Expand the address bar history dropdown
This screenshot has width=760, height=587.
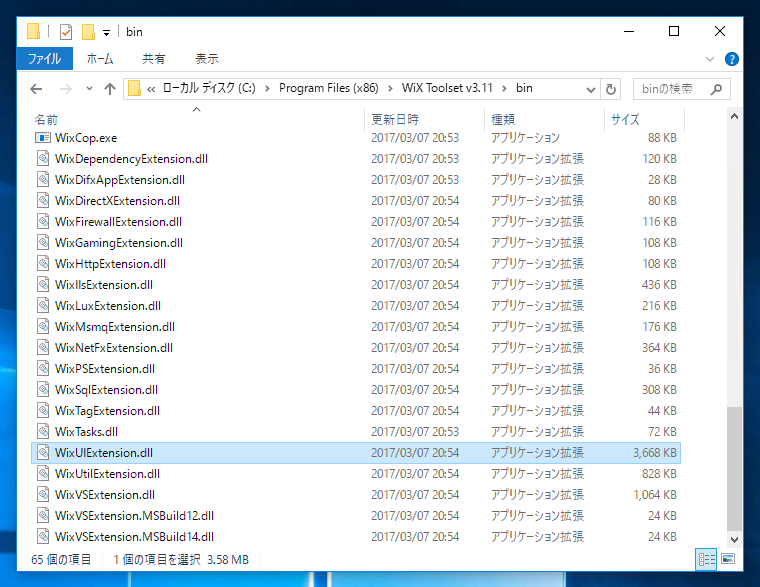click(x=590, y=89)
